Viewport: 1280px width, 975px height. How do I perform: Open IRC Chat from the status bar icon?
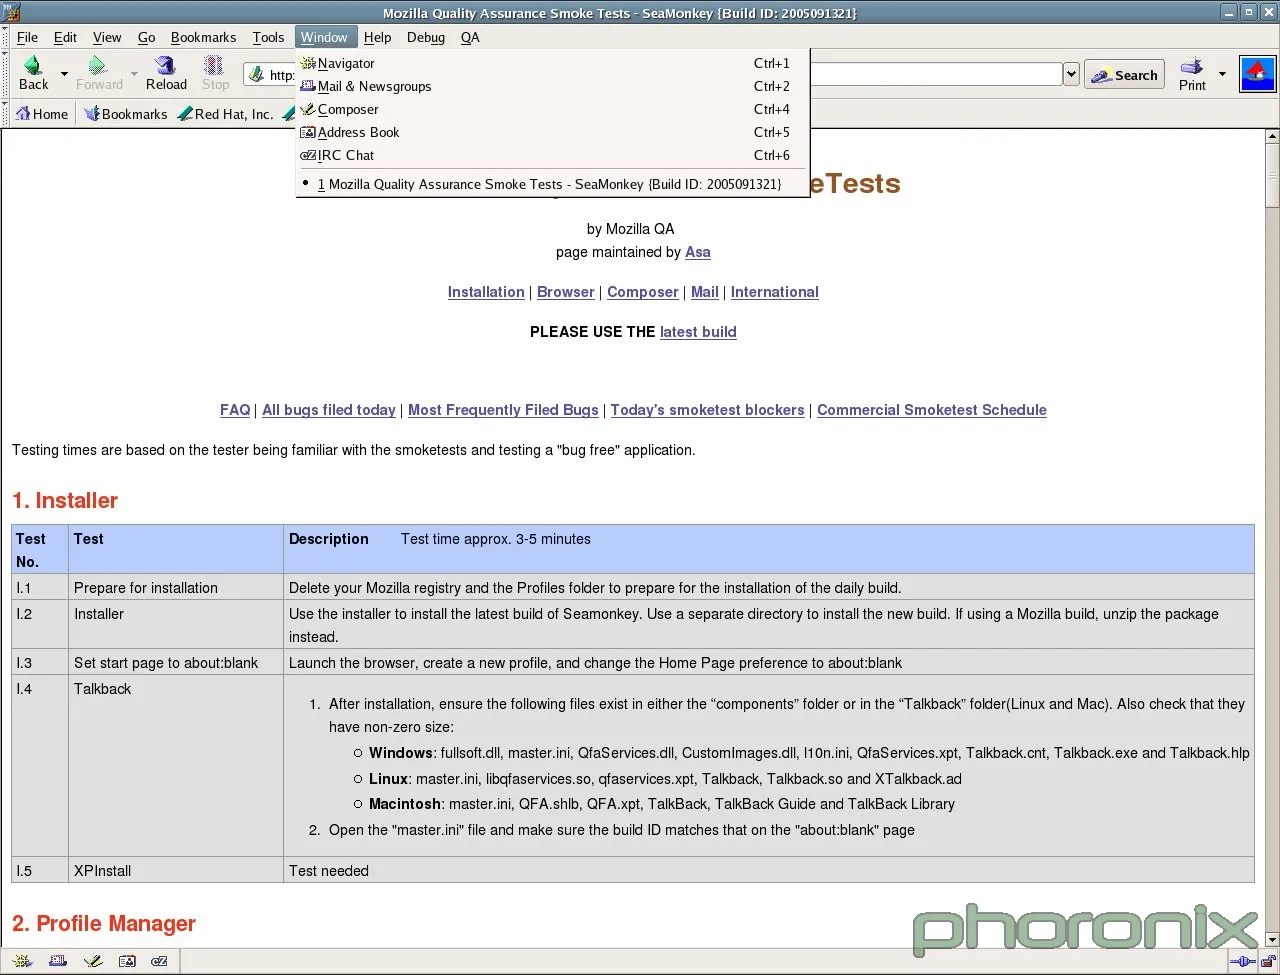pos(160,961)
